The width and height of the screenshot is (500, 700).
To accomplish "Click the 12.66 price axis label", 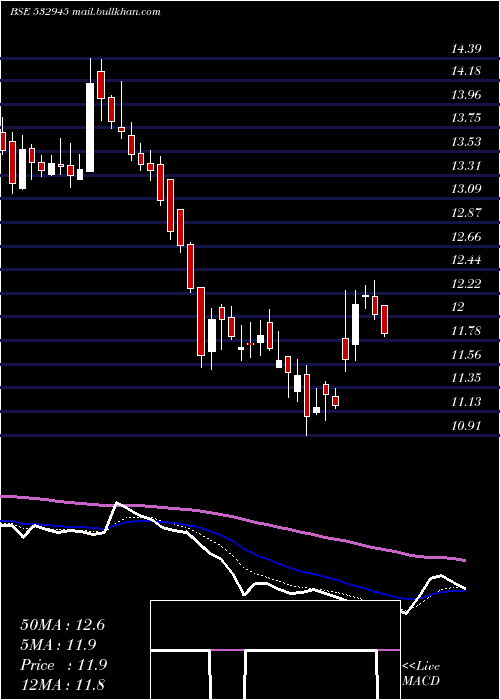I will tap(466, 237).
